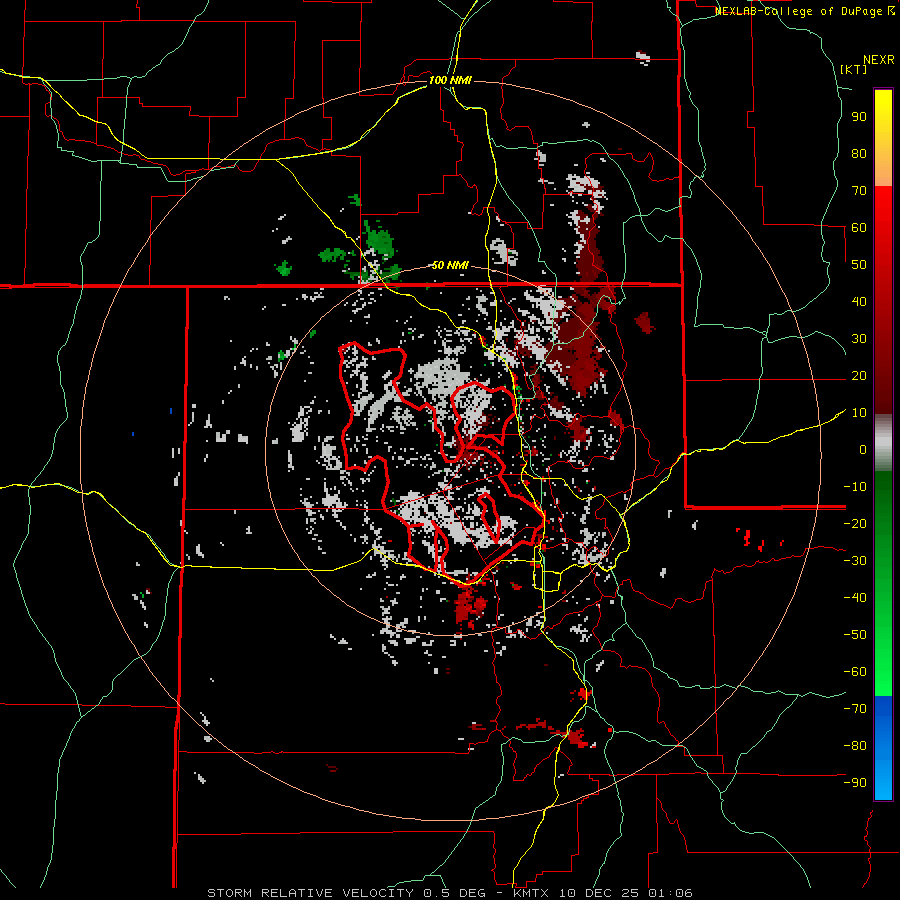
Task: Click the 01:06 timestamp in the caption
Action: point(672,892)
